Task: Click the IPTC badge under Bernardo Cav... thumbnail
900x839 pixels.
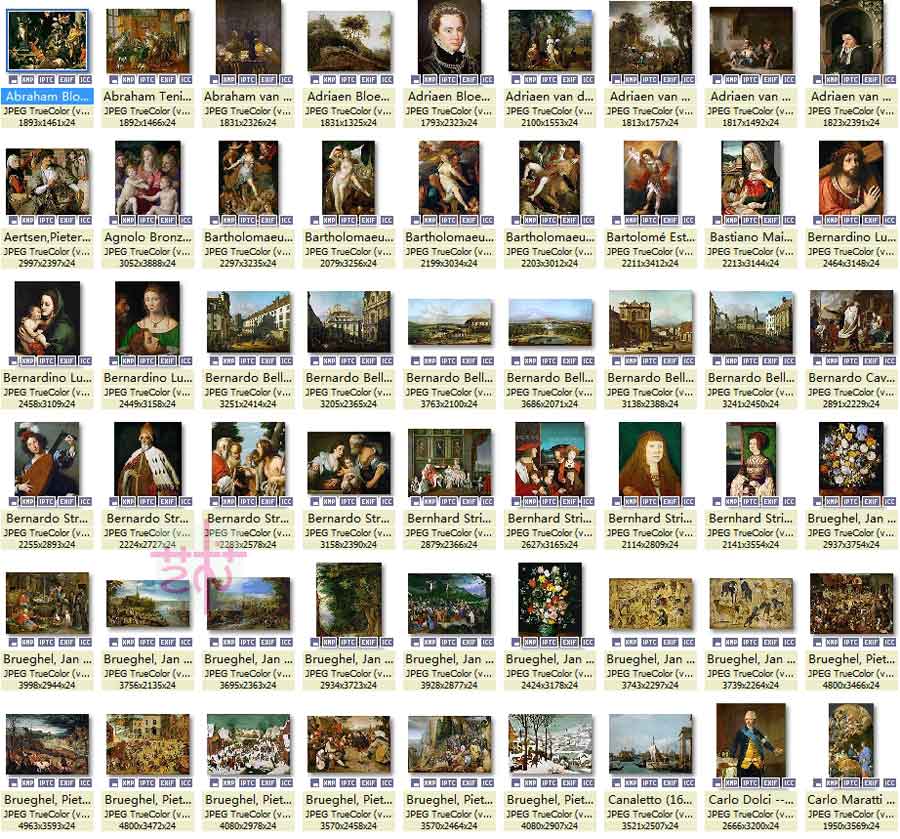Action: click(851, 361)
